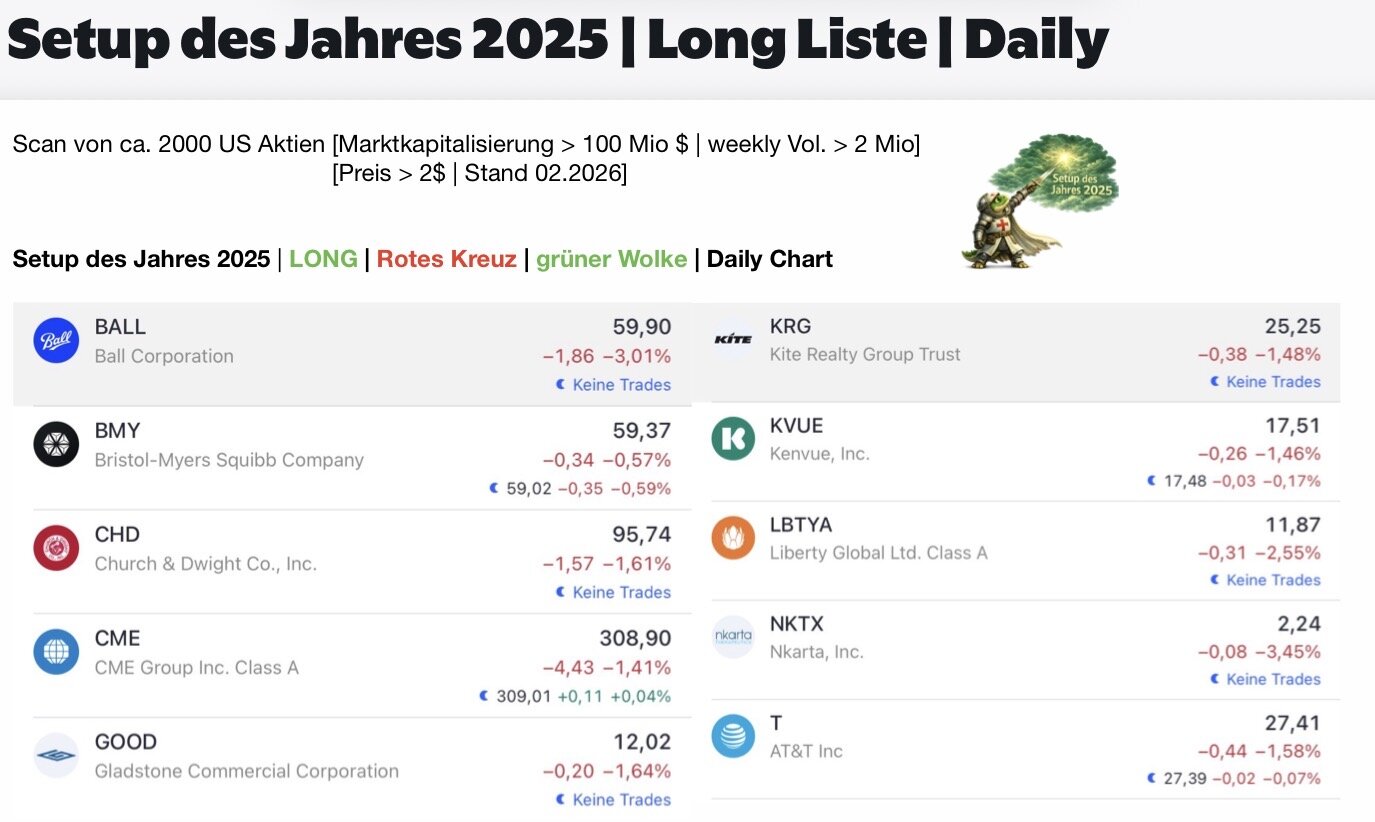Click the AT&T price 27,41
This screenshot has width=1375, height=822.
pos(1292,723)
